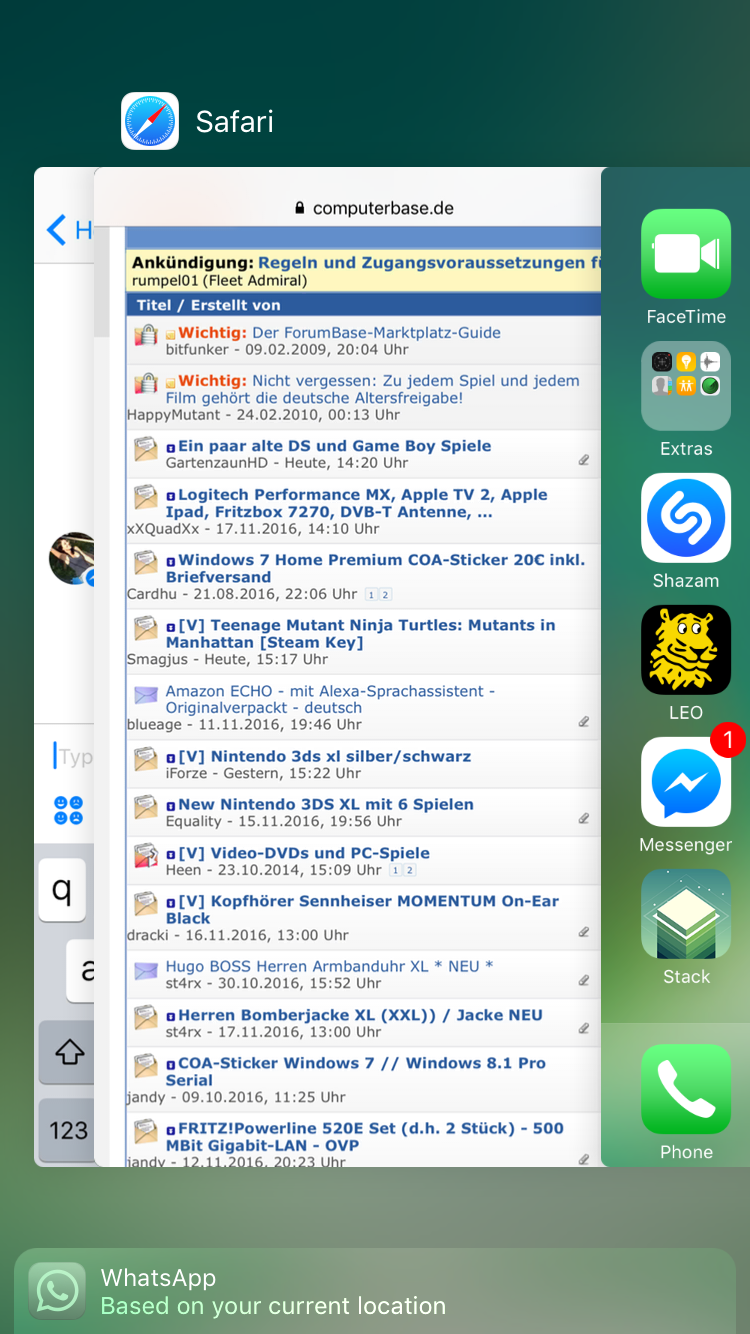The width and height of the screenshot is (750, 1334).
Task: Open the Amazon ECHO Alexa thread
Action: [x=330, y=699]
